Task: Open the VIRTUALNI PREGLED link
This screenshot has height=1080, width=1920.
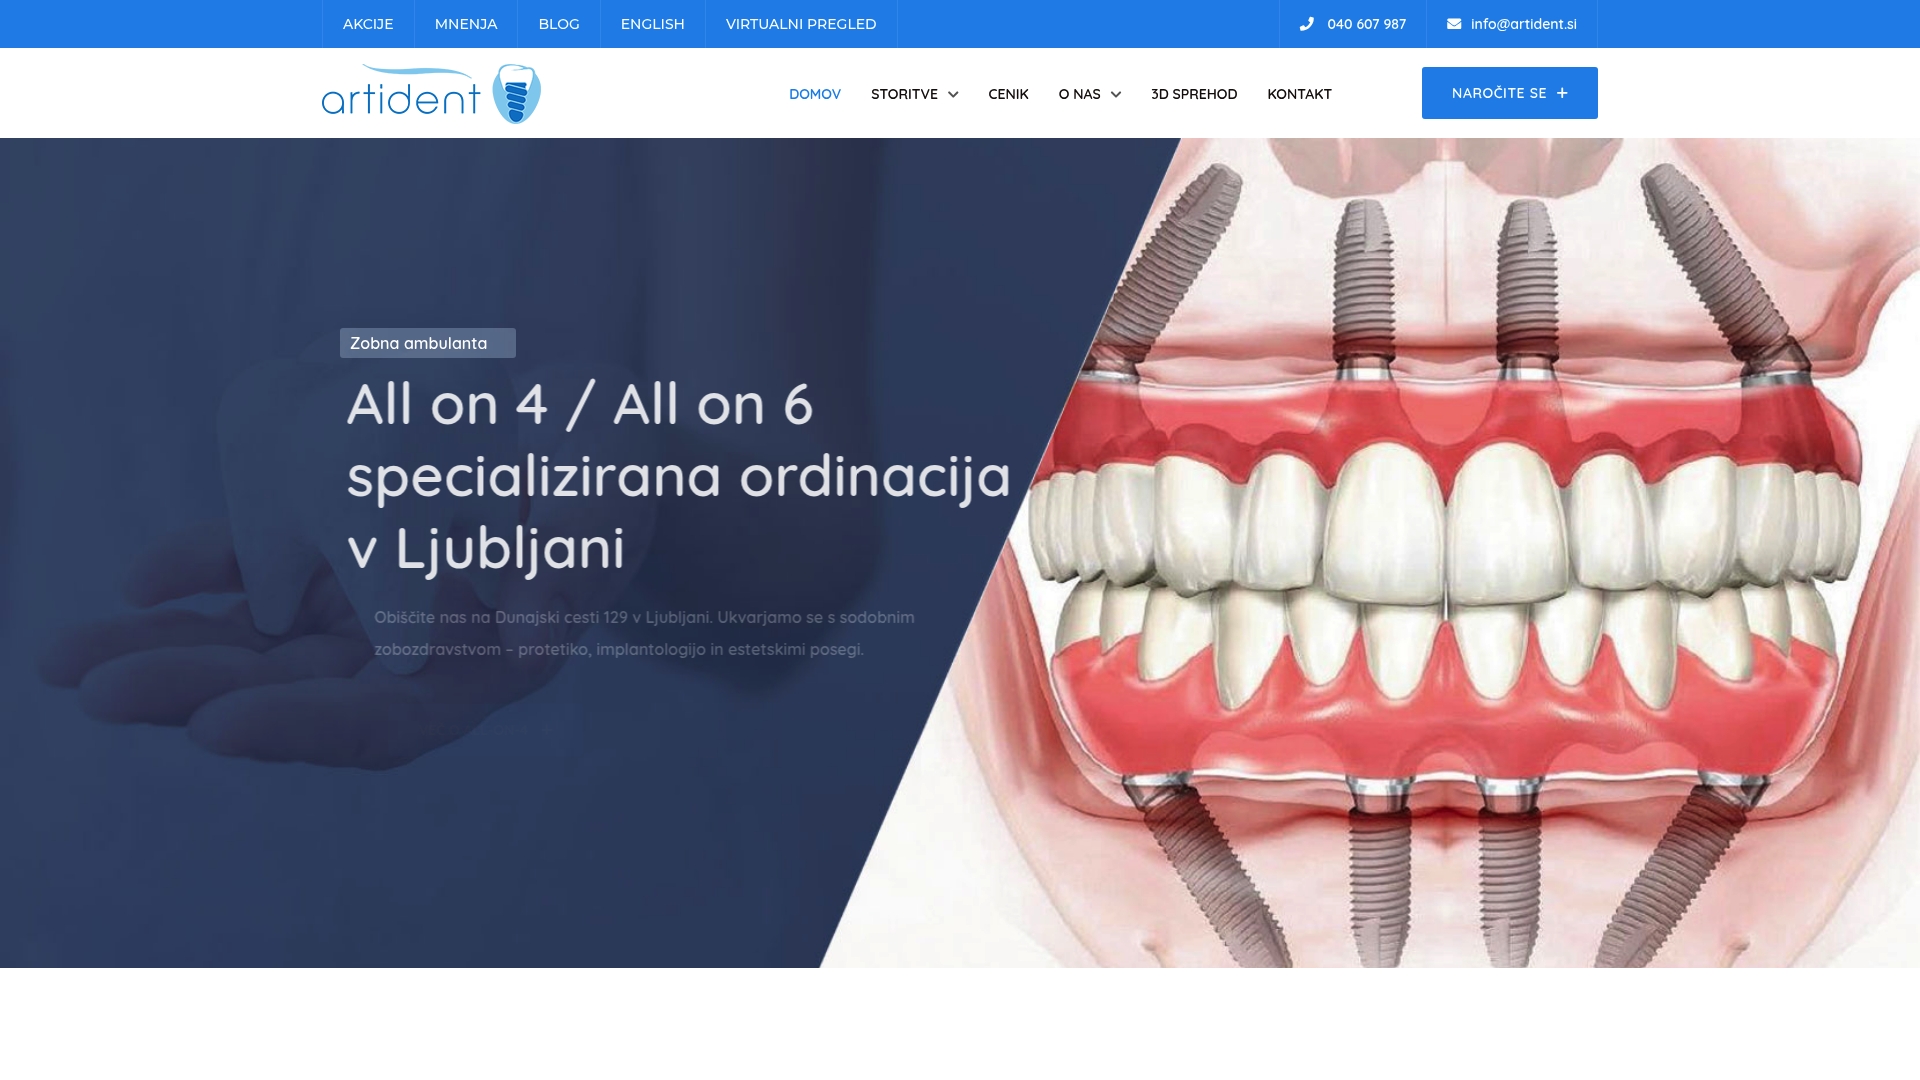Action: [800, 23]
